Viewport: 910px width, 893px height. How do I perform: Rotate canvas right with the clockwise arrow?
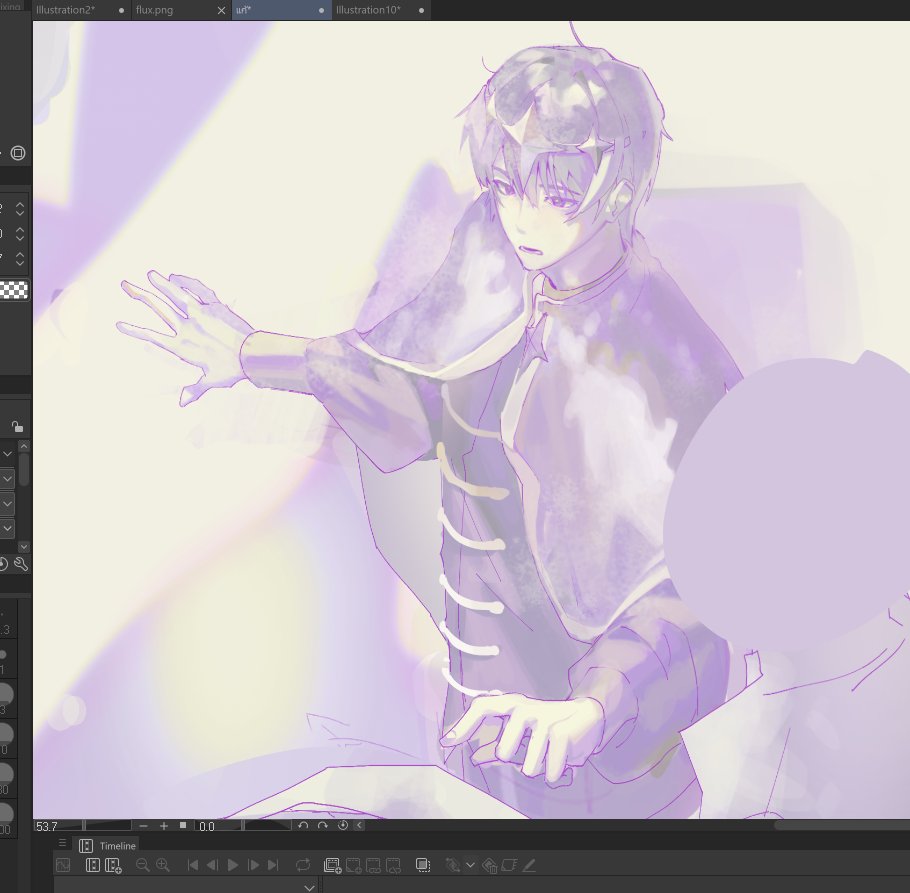[323, 825]
